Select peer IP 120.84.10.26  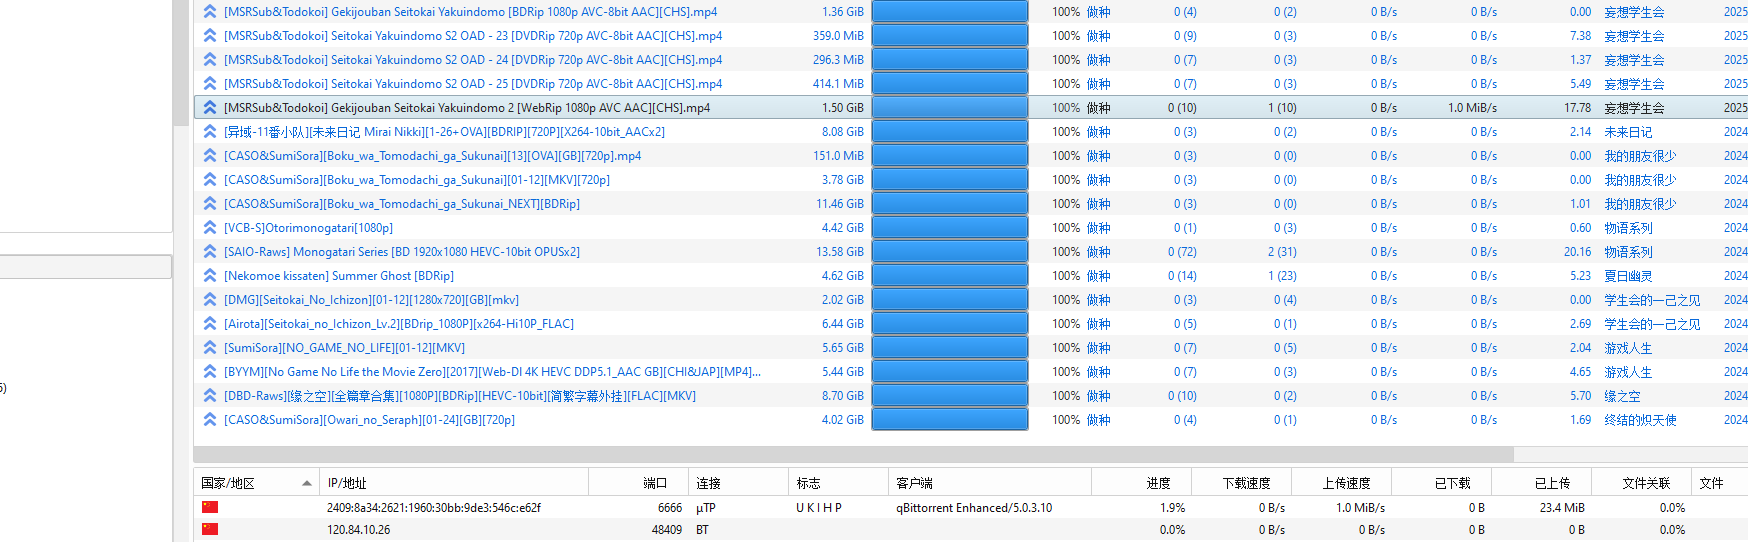(358, 530)
